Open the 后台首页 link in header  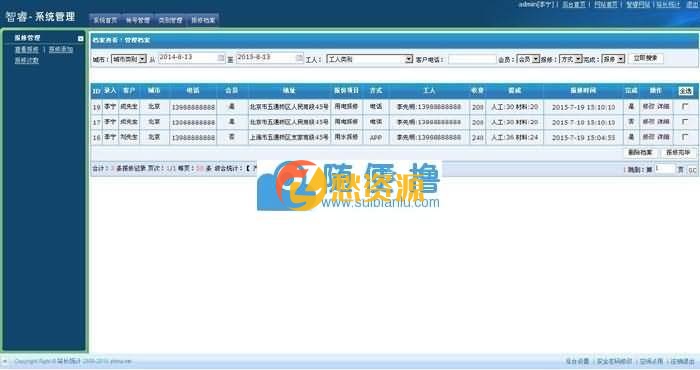(x=574, y=4)
